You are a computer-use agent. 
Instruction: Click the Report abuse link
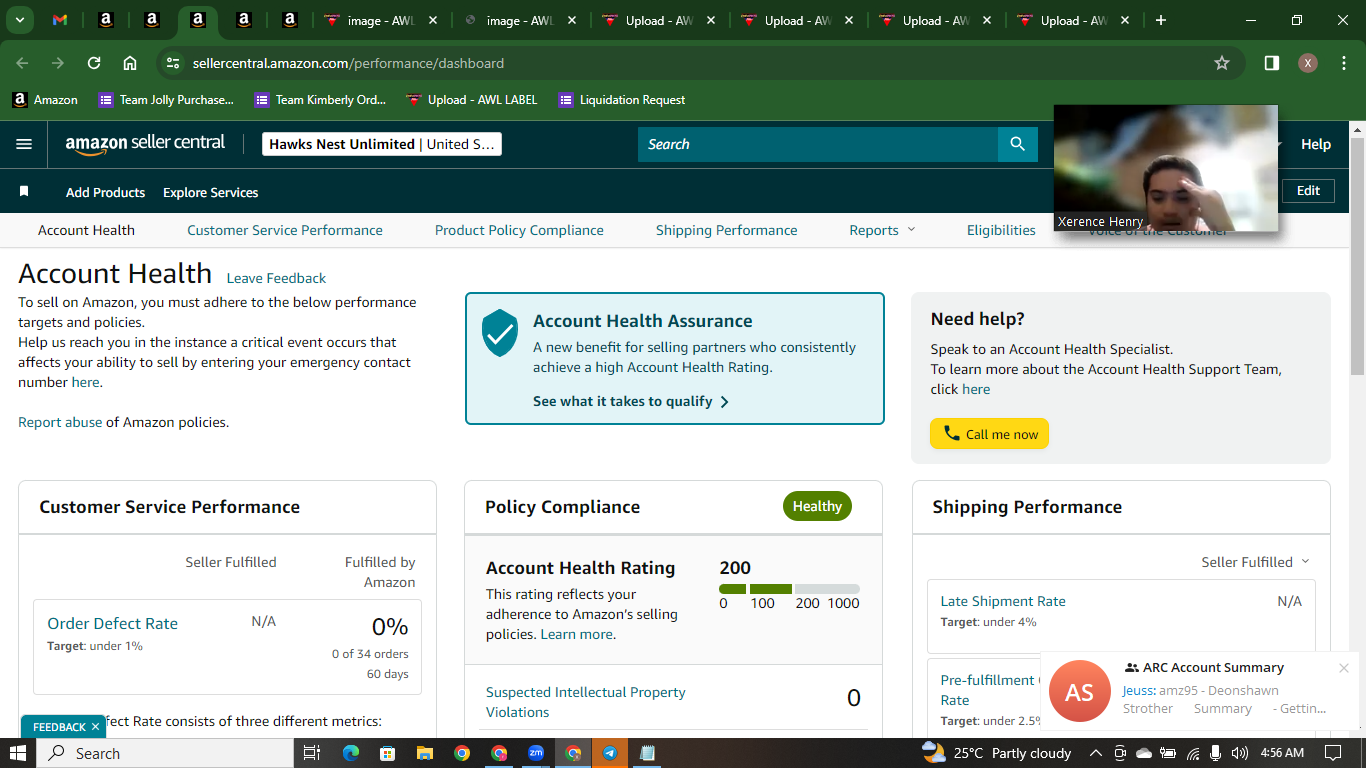[60, 422]
